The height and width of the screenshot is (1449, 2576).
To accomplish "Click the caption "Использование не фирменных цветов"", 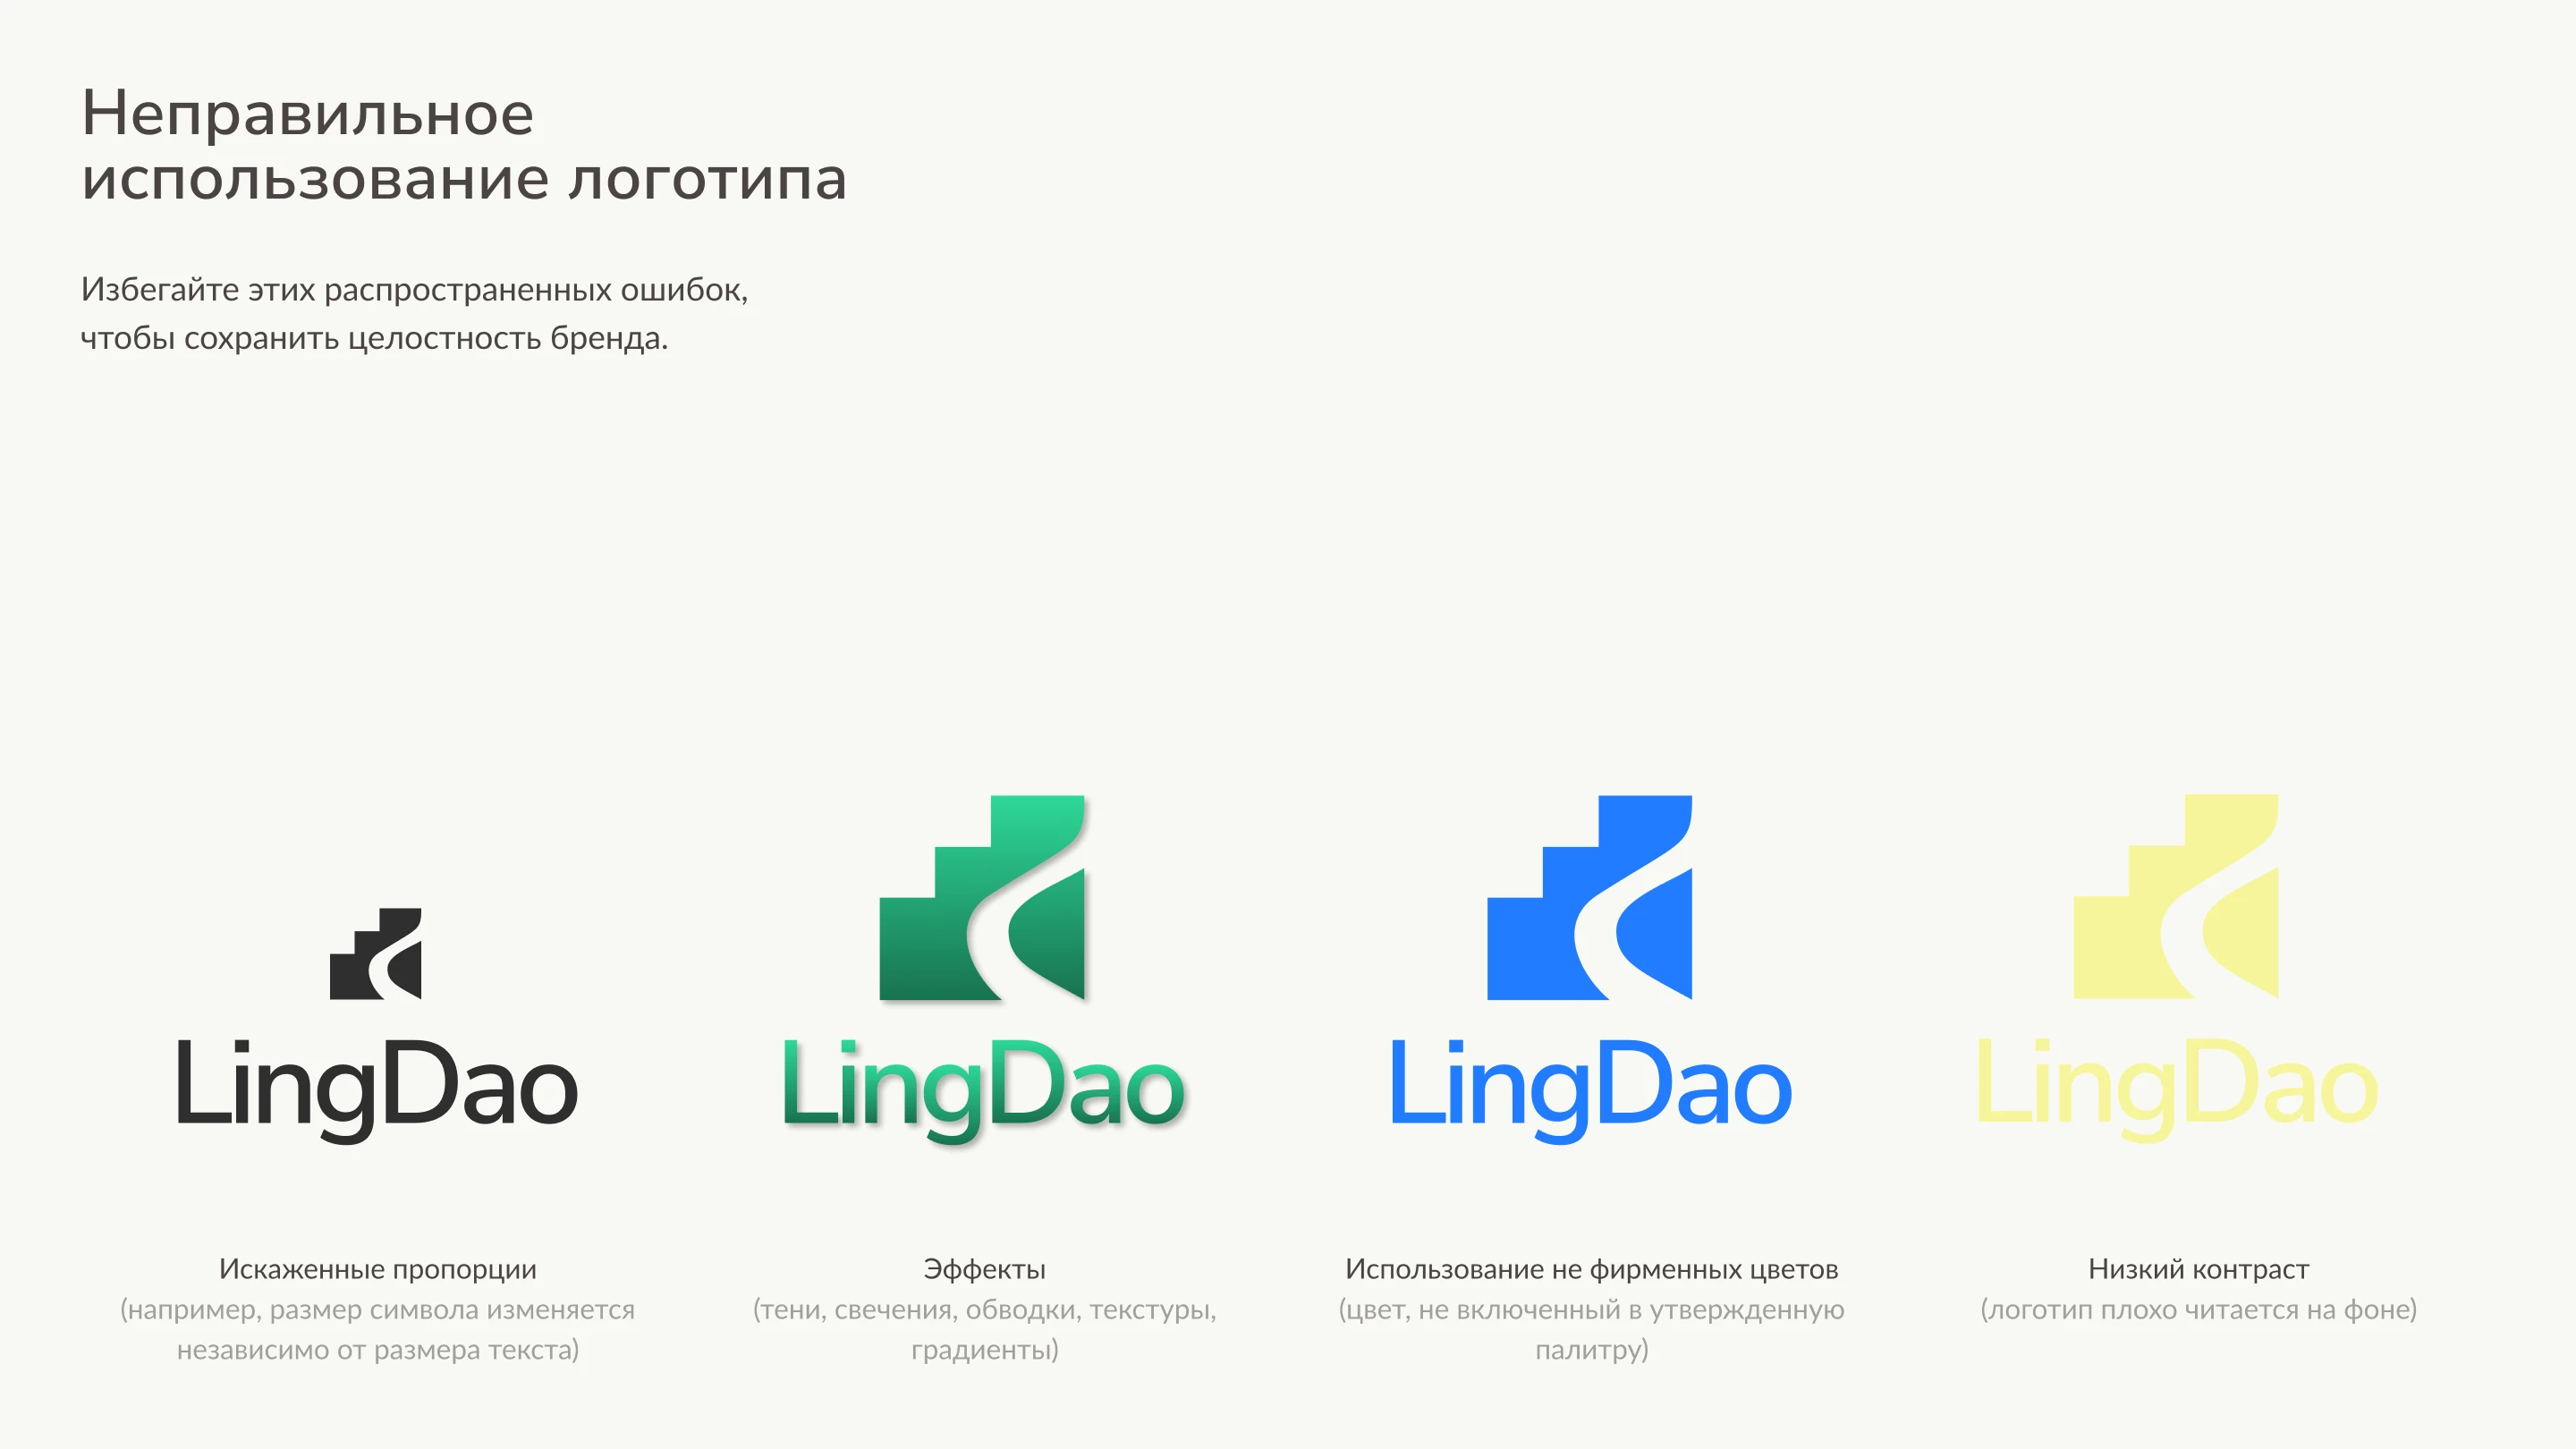I will tap(1591, 1269).
